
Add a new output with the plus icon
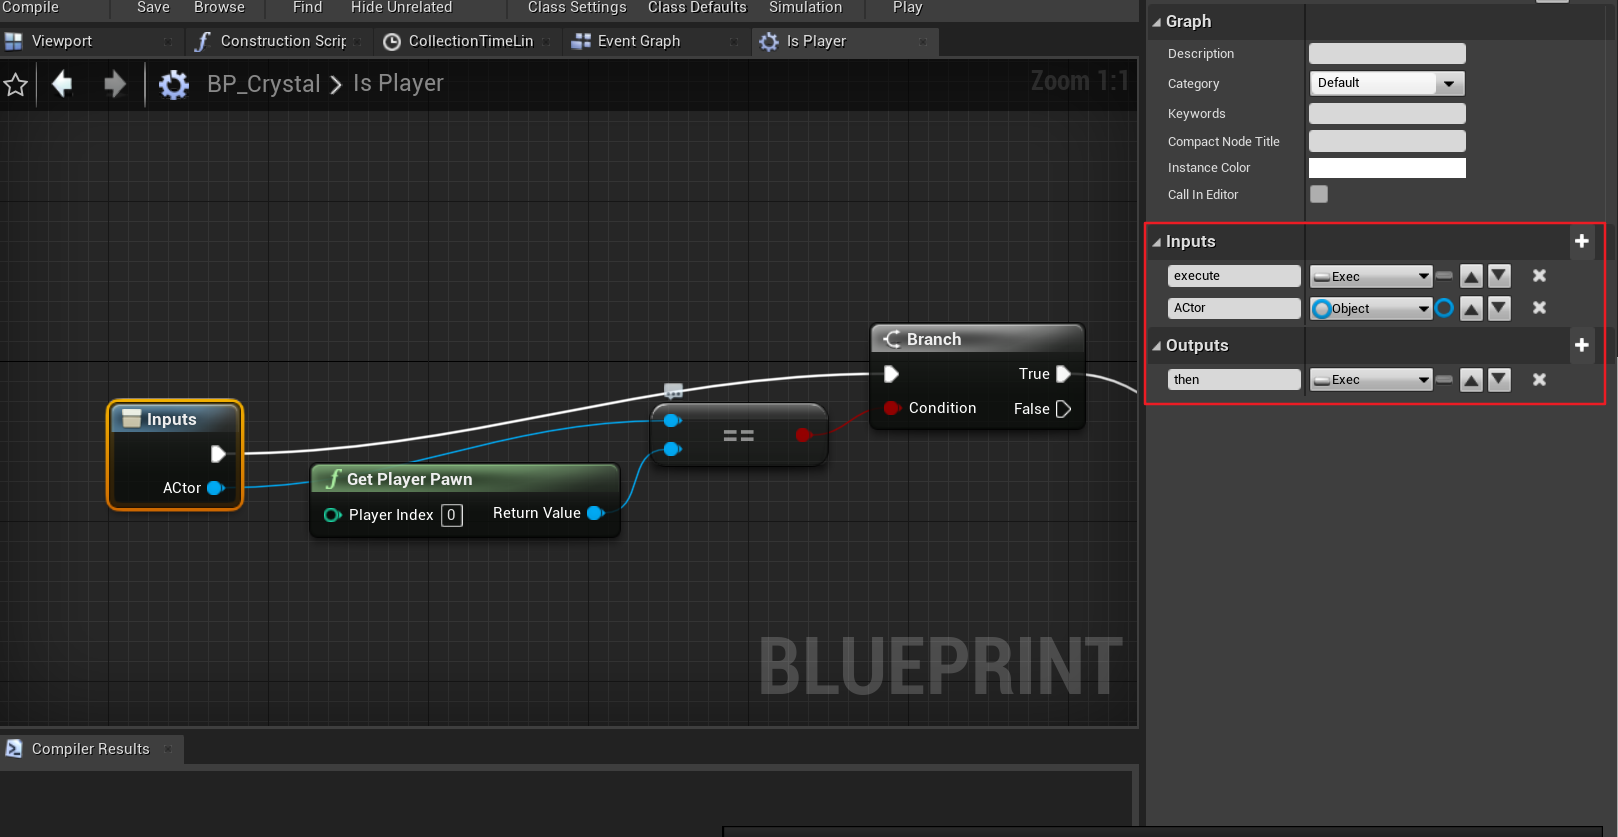1582,345
